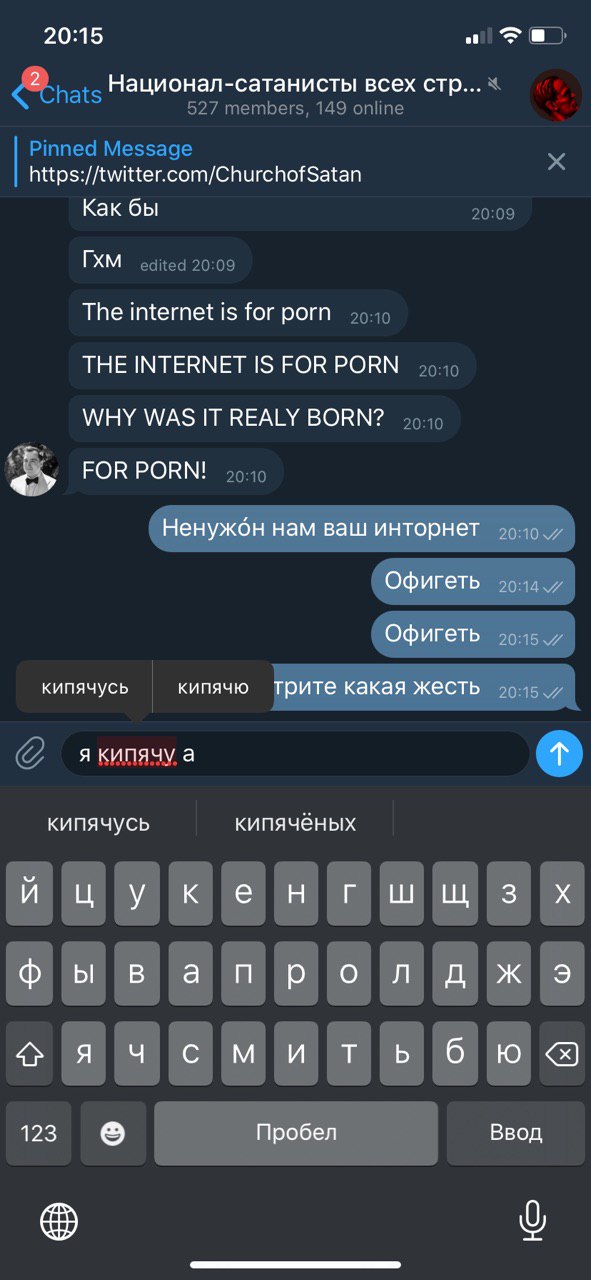Screen dimensions: 591x1280
Task: Open the group's red avatar picture
Action: [x=555, y=95]
